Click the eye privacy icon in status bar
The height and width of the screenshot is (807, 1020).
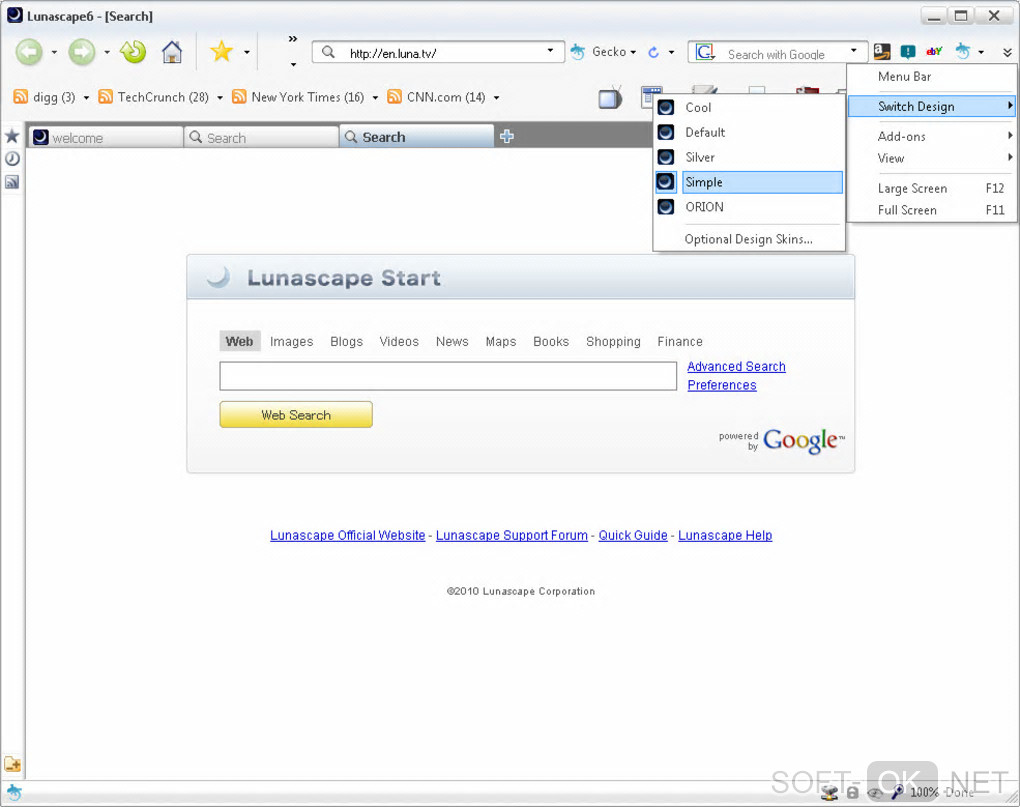875,793
